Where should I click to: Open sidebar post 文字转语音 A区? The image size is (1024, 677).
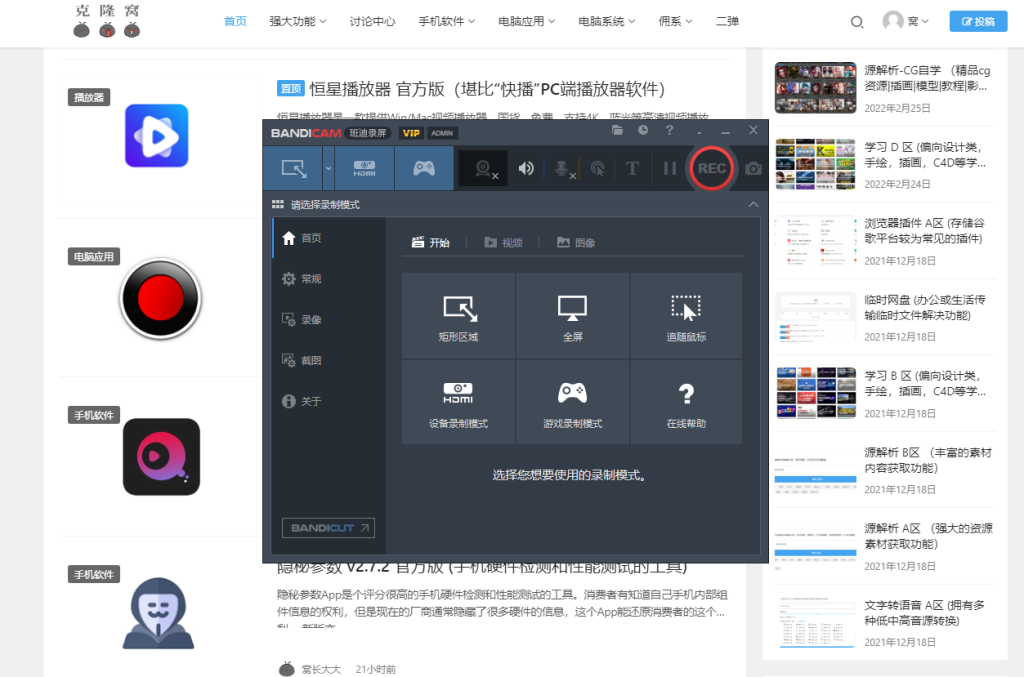[x=925, y=612]
